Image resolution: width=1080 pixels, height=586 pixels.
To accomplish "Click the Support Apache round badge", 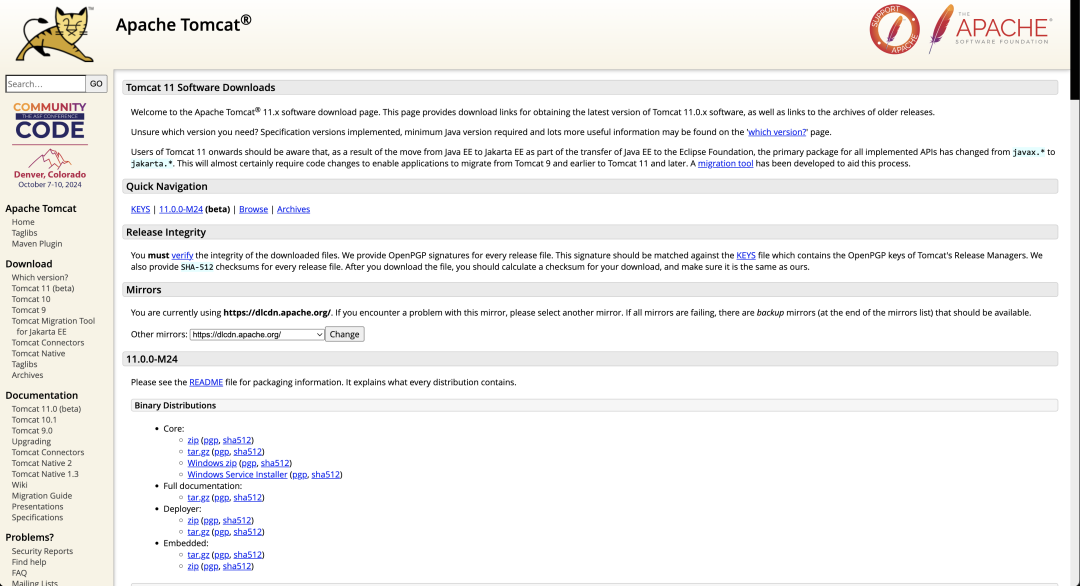I will [x=894, y=30].
